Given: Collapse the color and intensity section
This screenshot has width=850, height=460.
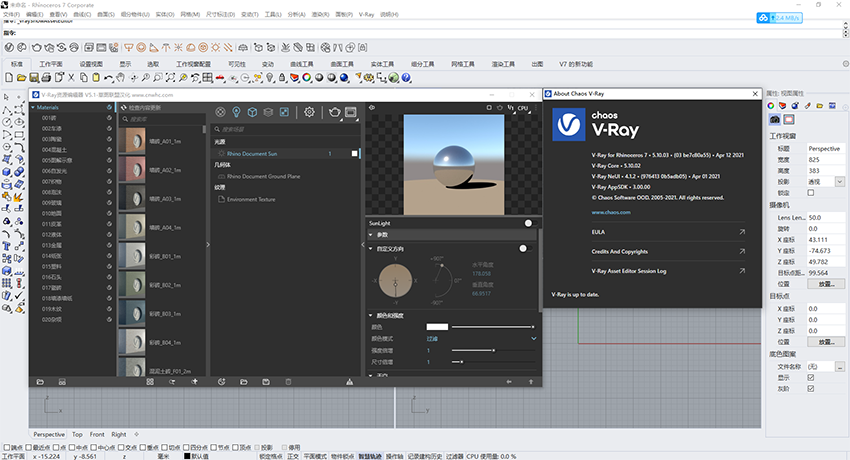Looking at the screenshot, I should (371, 315).
